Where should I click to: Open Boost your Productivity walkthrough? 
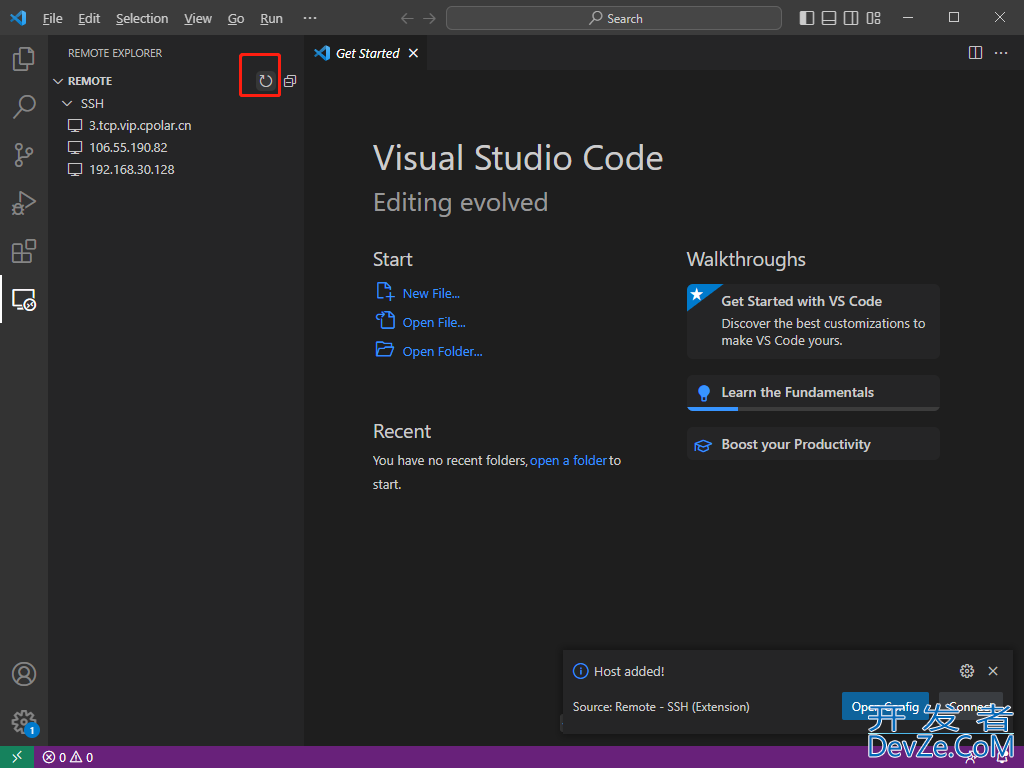813,444
